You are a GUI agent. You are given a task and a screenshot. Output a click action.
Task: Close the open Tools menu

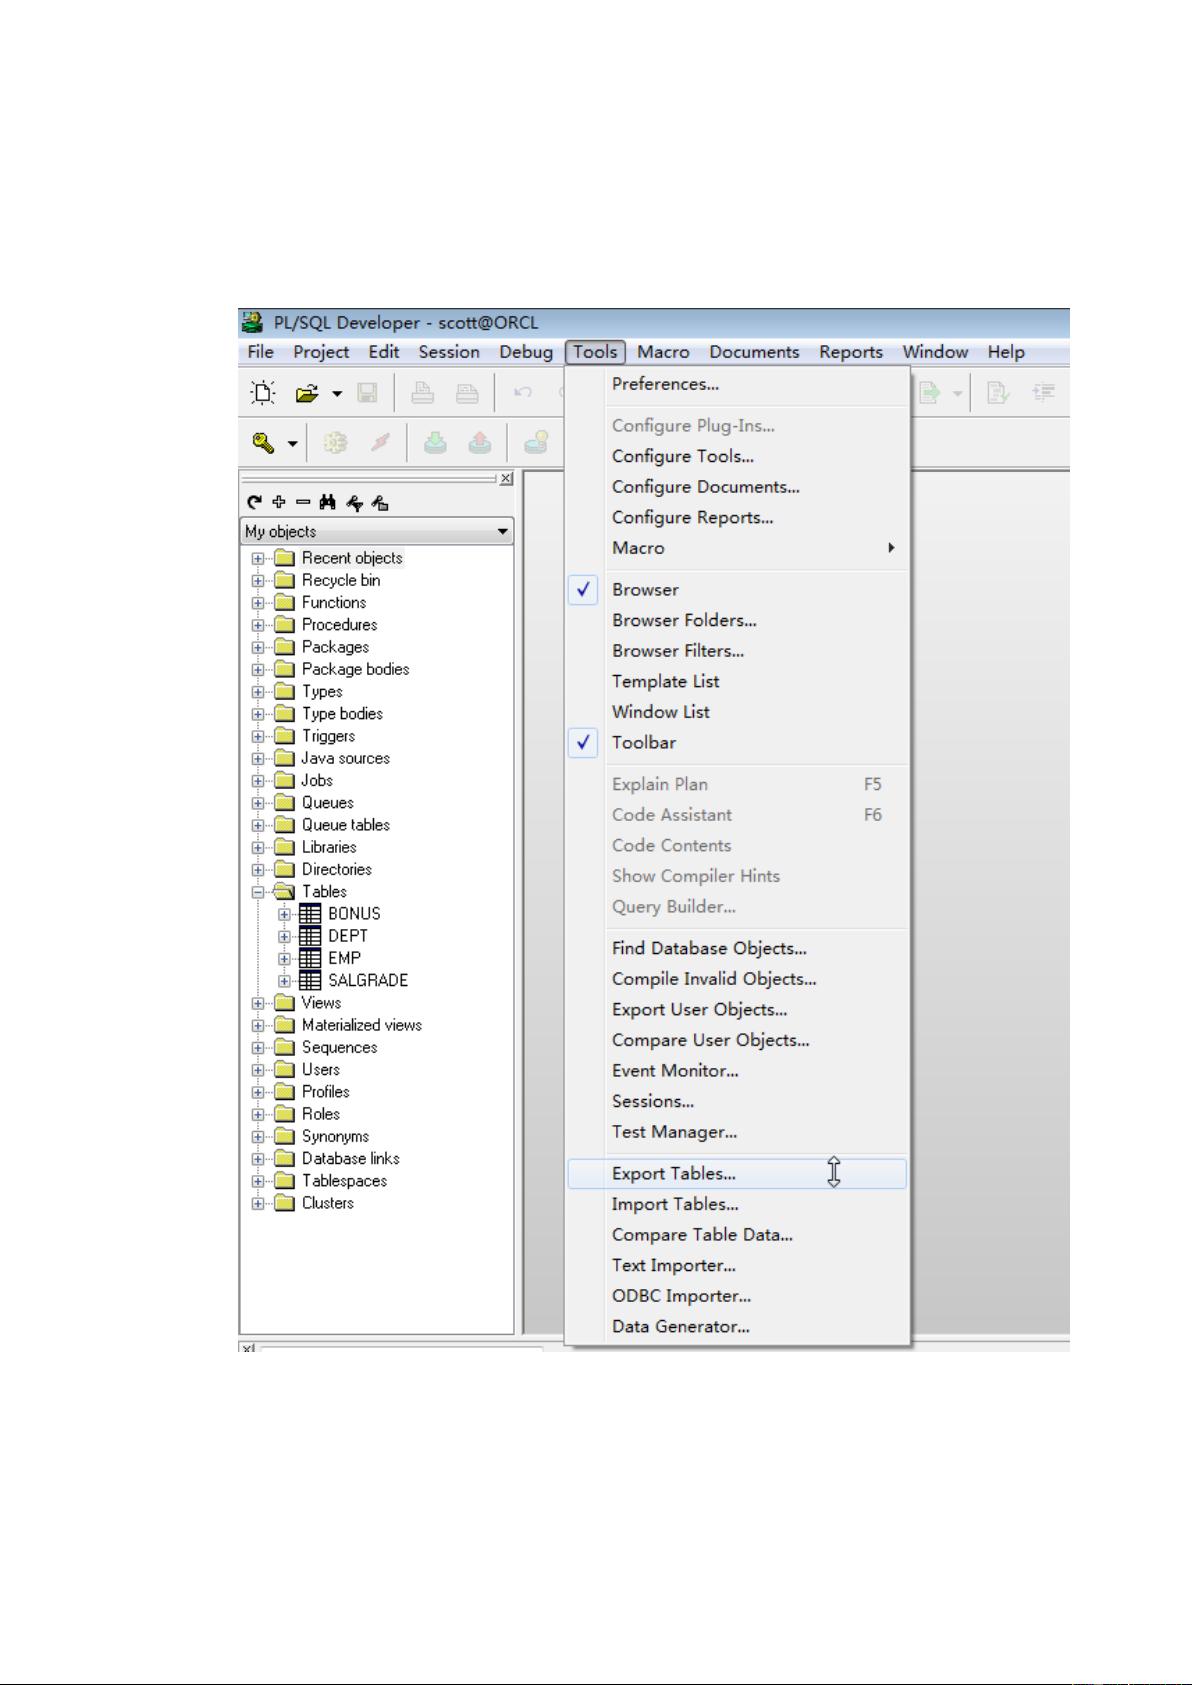[x=595, y=352]
